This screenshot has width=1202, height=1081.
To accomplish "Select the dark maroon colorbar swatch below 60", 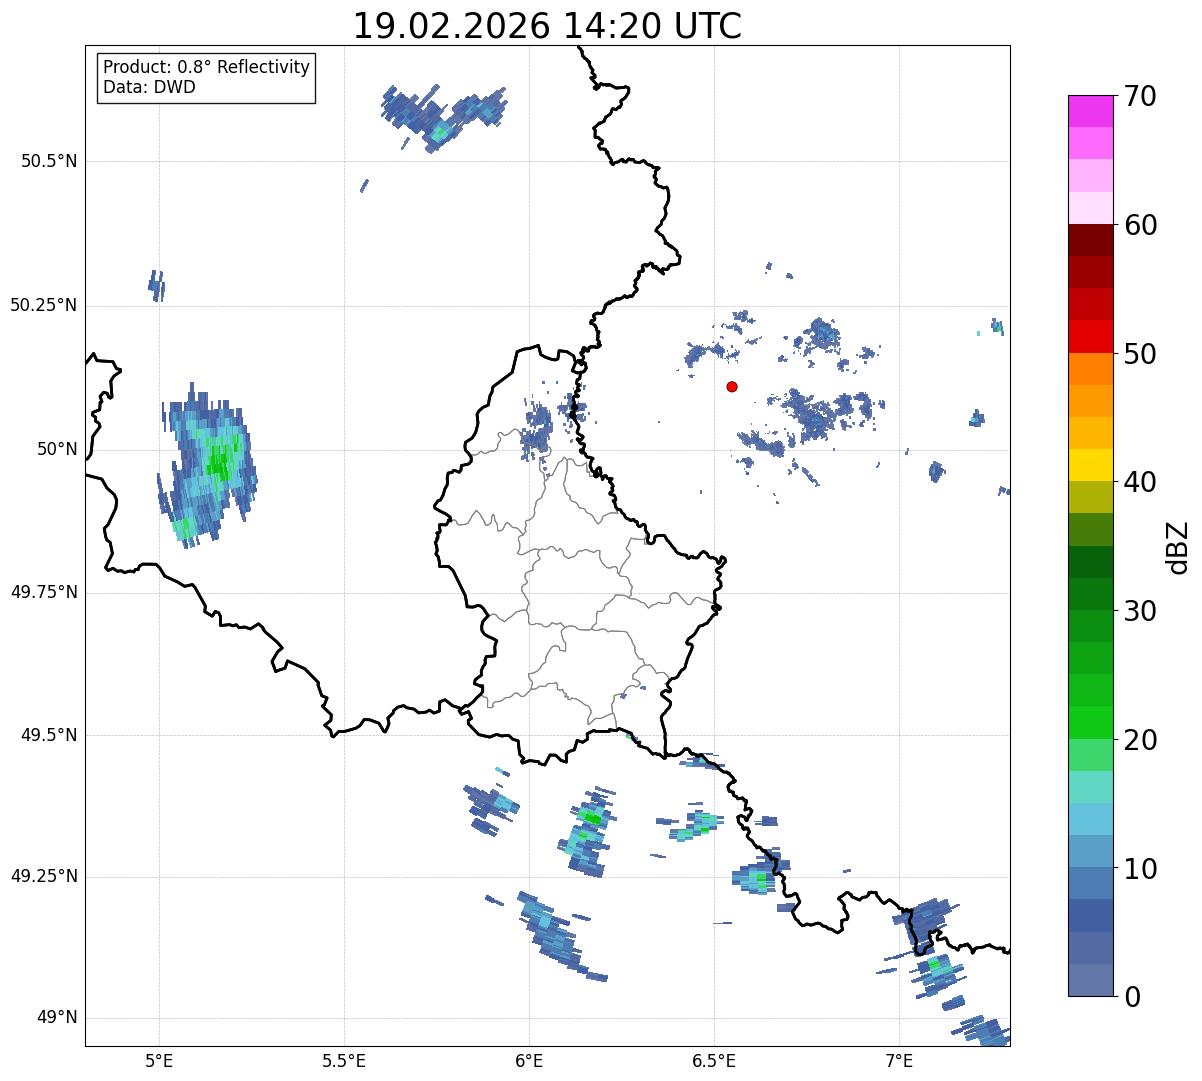I will pyautogui.click(x=1089, y=240).
